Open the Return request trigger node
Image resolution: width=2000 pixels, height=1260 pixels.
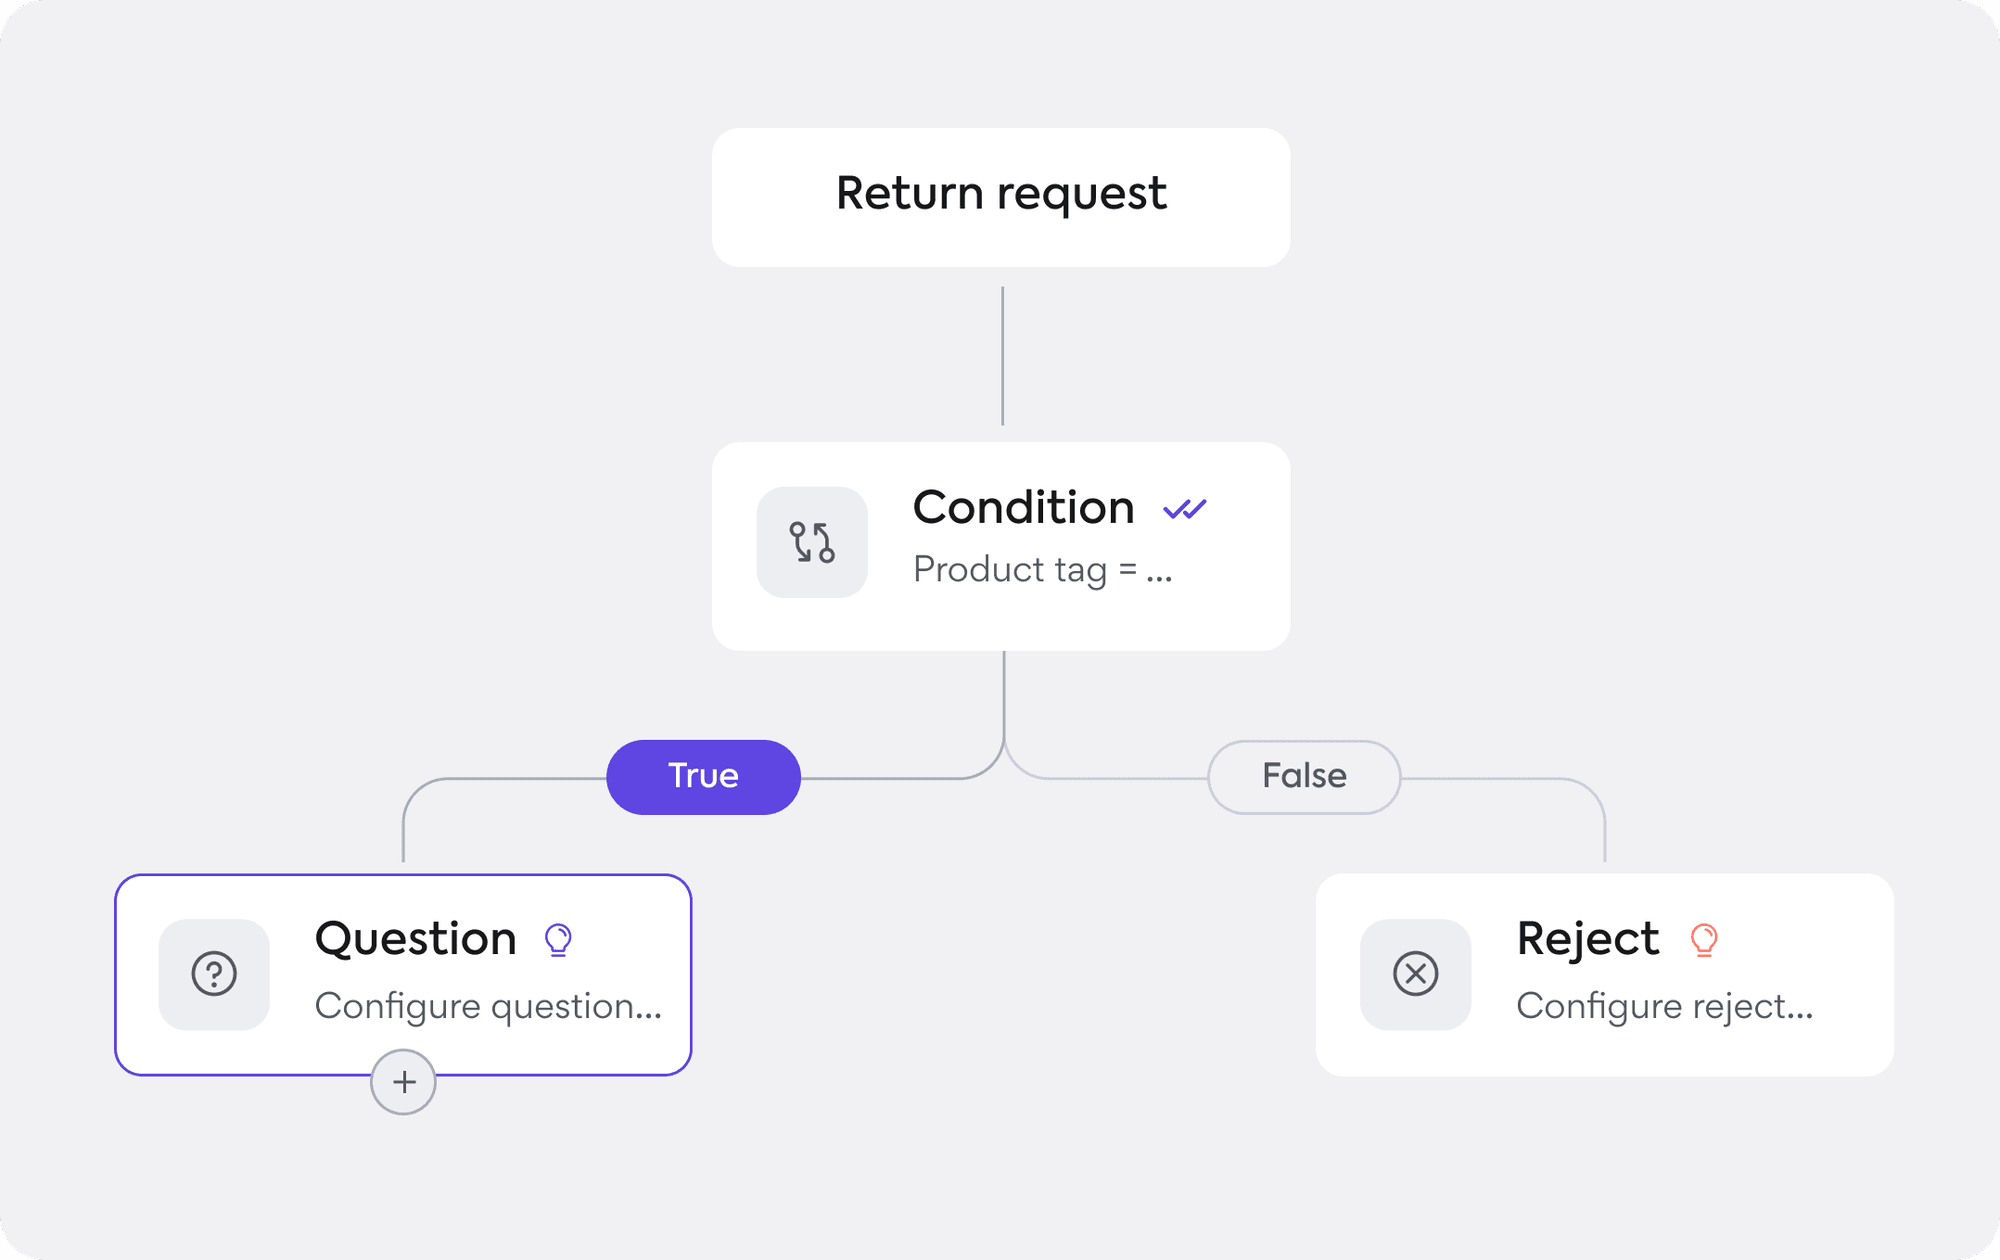[x=1001, y=196]
